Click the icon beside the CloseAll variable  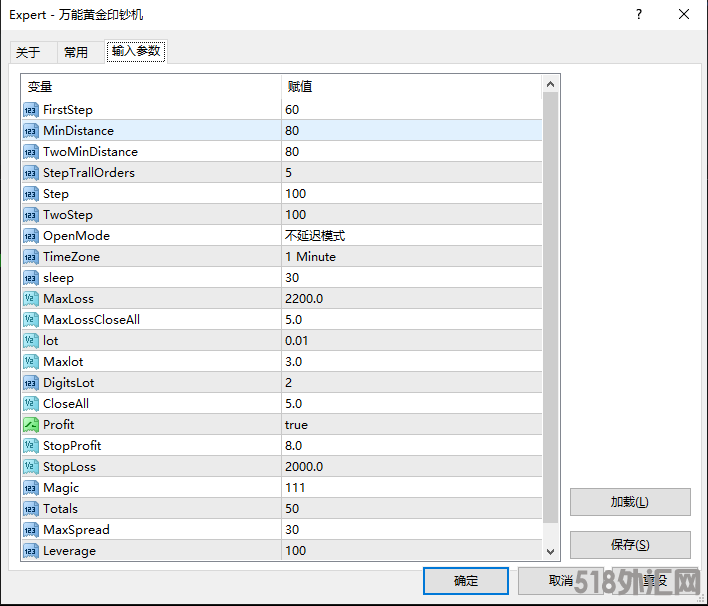tap(31, 404)
